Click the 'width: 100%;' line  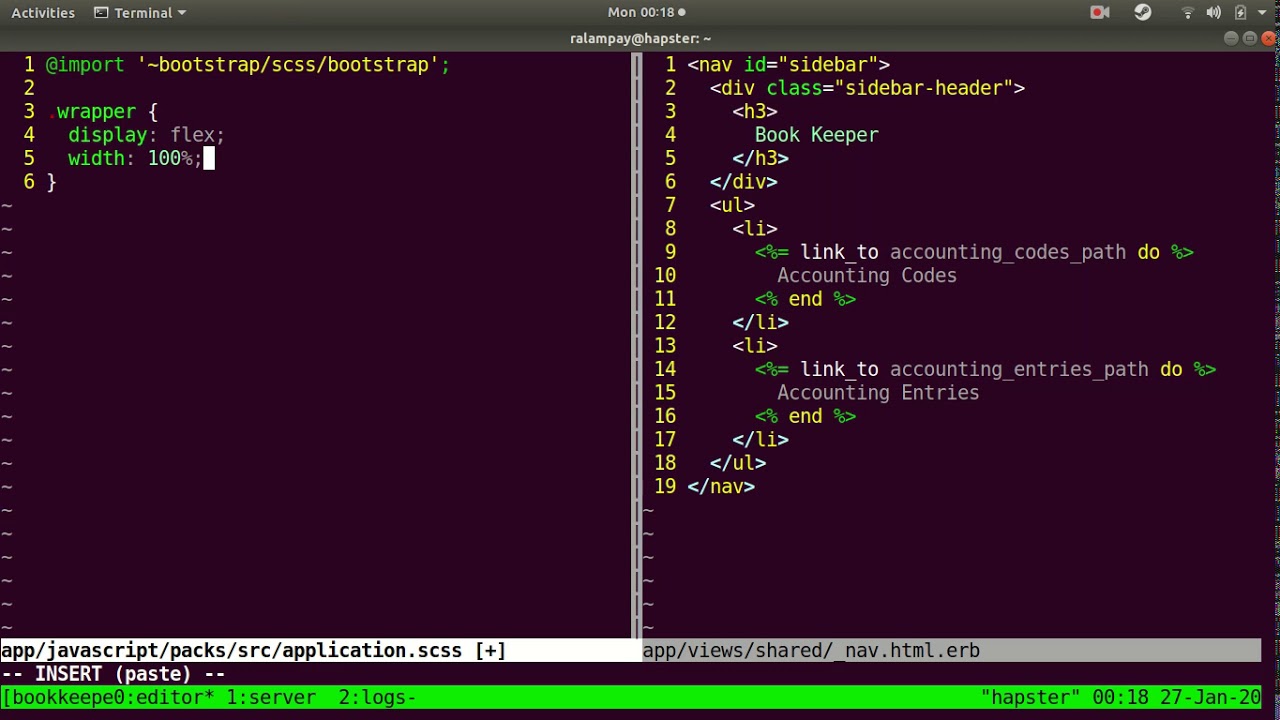click(135, 158)
